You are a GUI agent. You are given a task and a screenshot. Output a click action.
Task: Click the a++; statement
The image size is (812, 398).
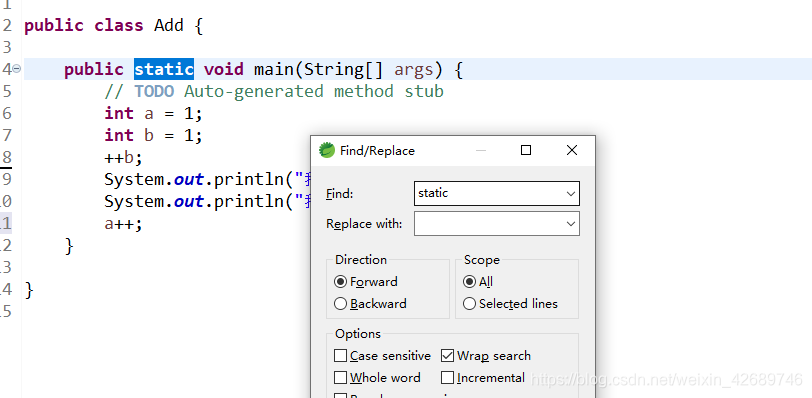coord(123,224)
